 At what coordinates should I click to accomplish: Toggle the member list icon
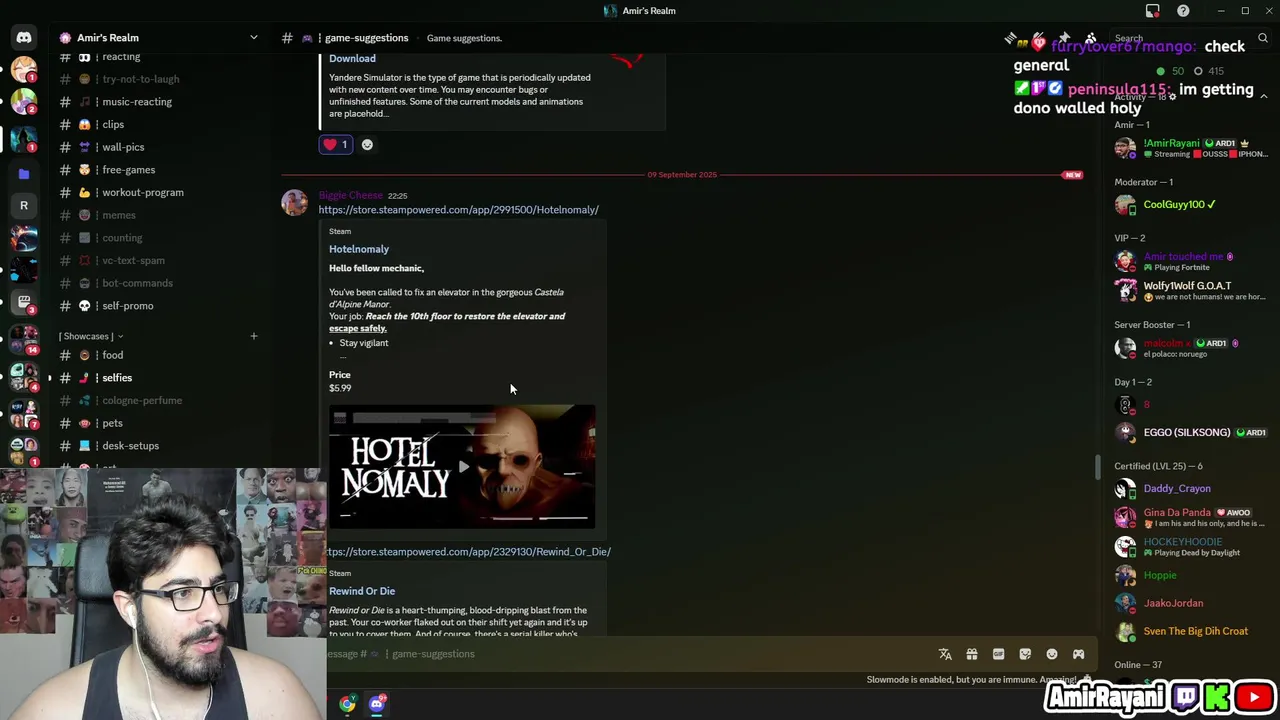(x=1091, y=38)
